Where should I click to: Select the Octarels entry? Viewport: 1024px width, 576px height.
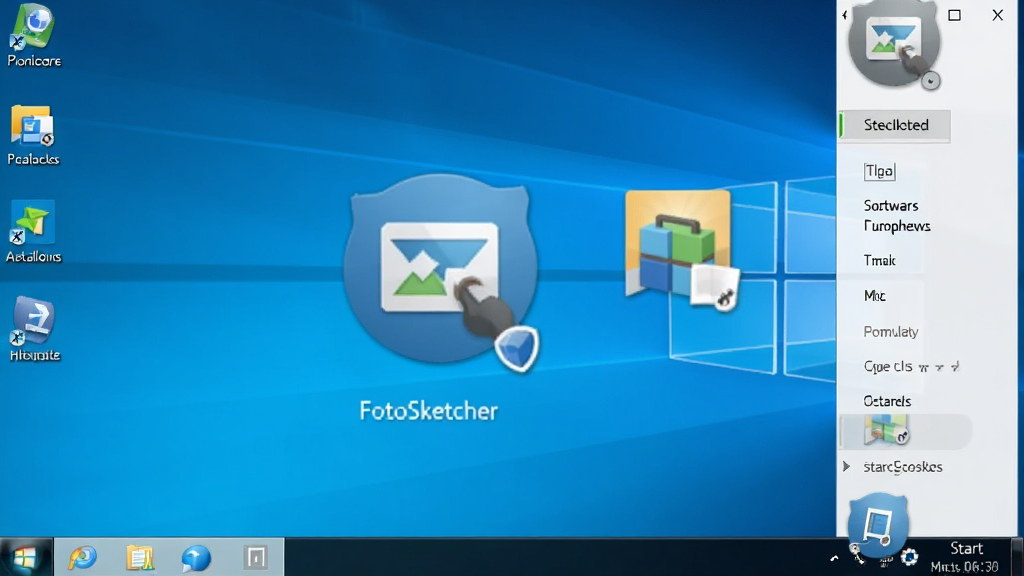click(x=887, y=401)
